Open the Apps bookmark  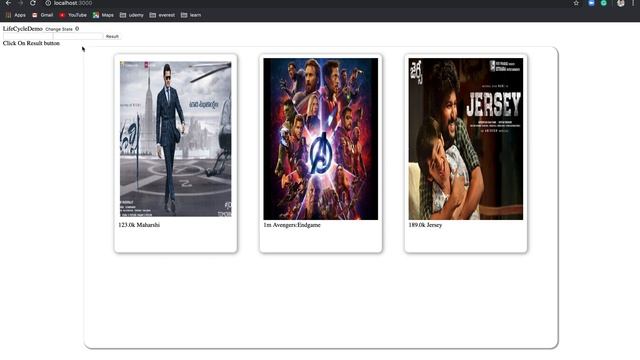click(16, 15)
